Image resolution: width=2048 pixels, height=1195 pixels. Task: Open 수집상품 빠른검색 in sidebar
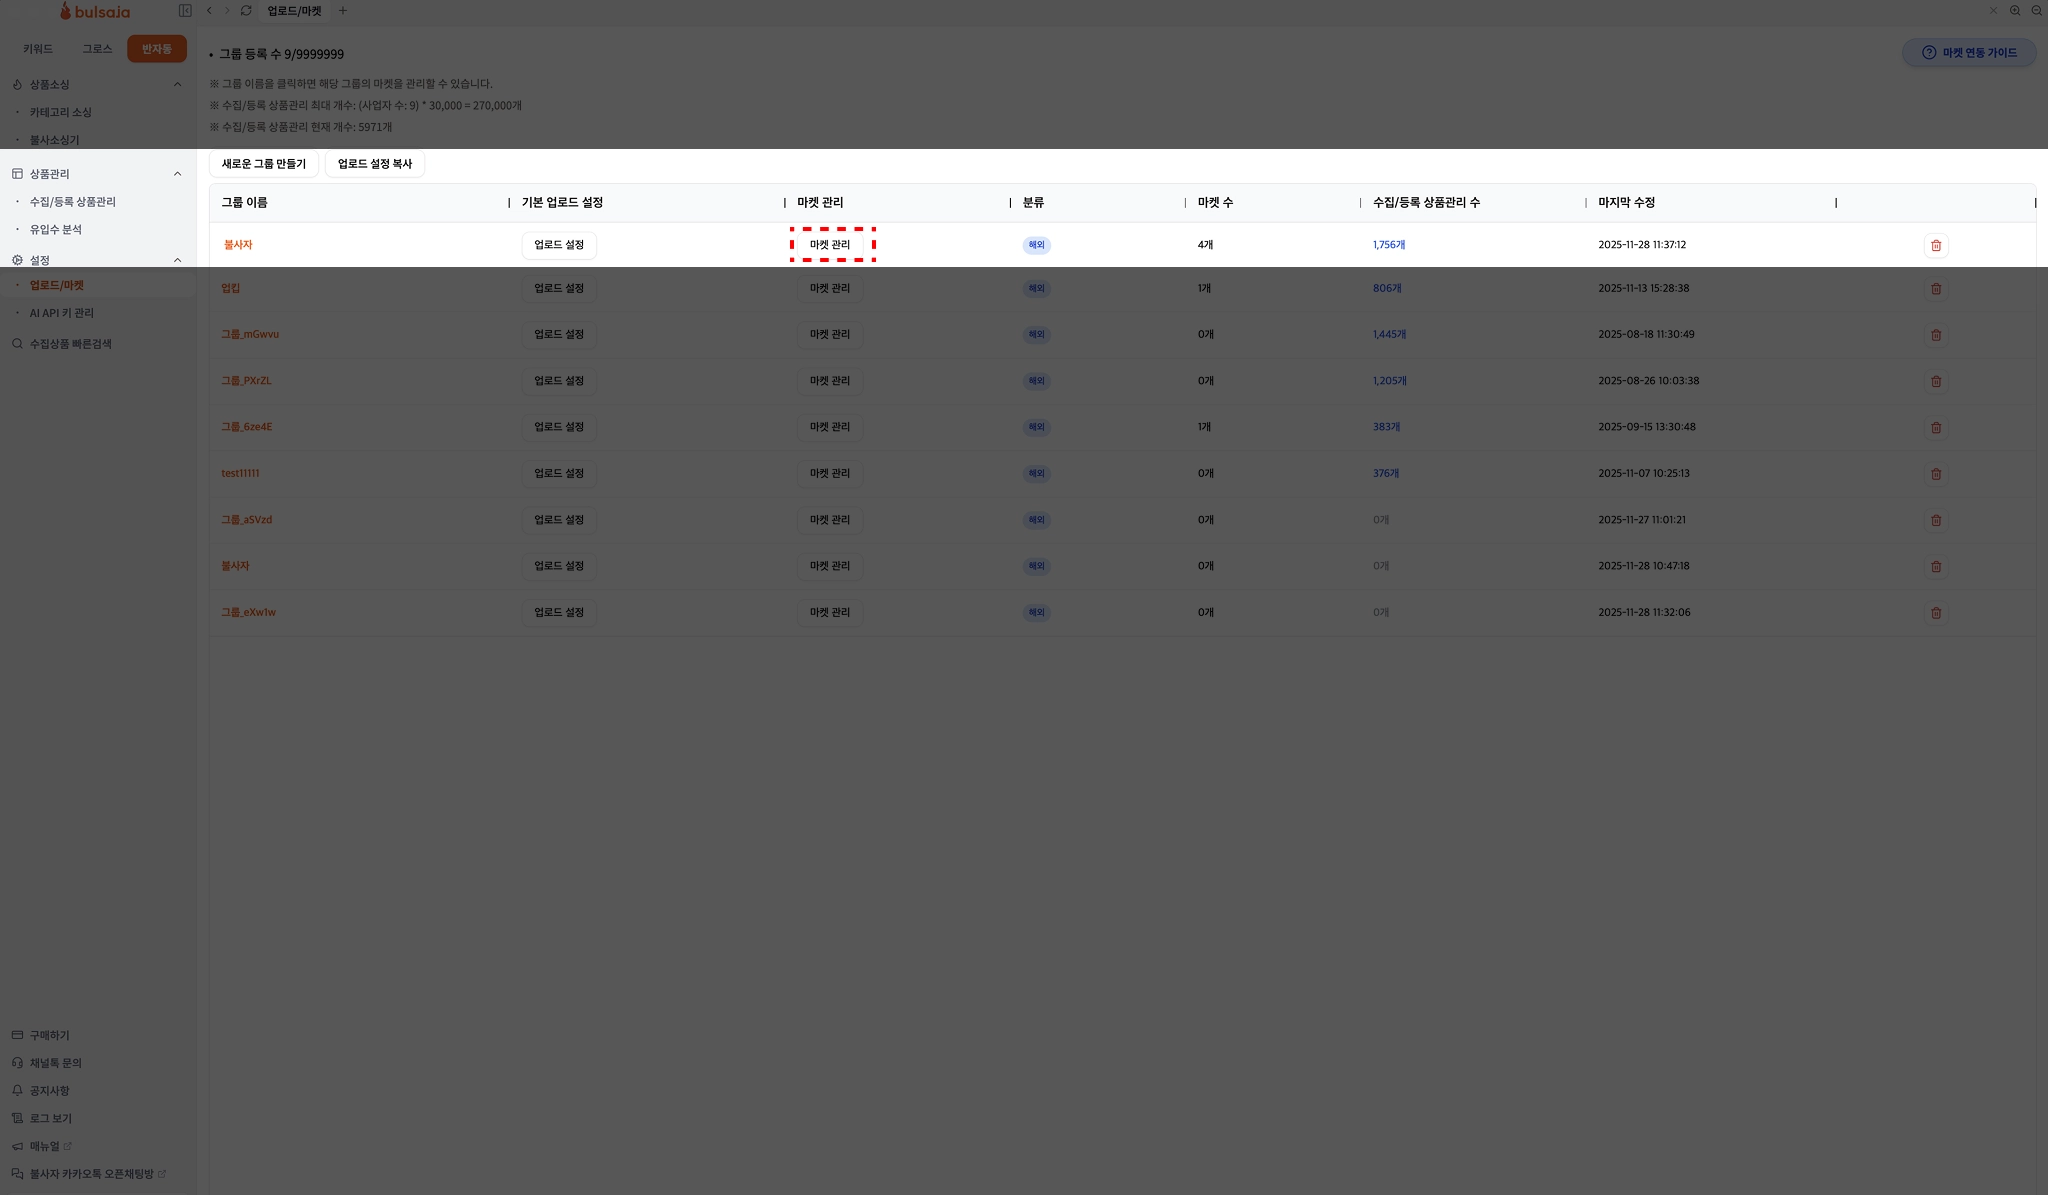[70, 344]
